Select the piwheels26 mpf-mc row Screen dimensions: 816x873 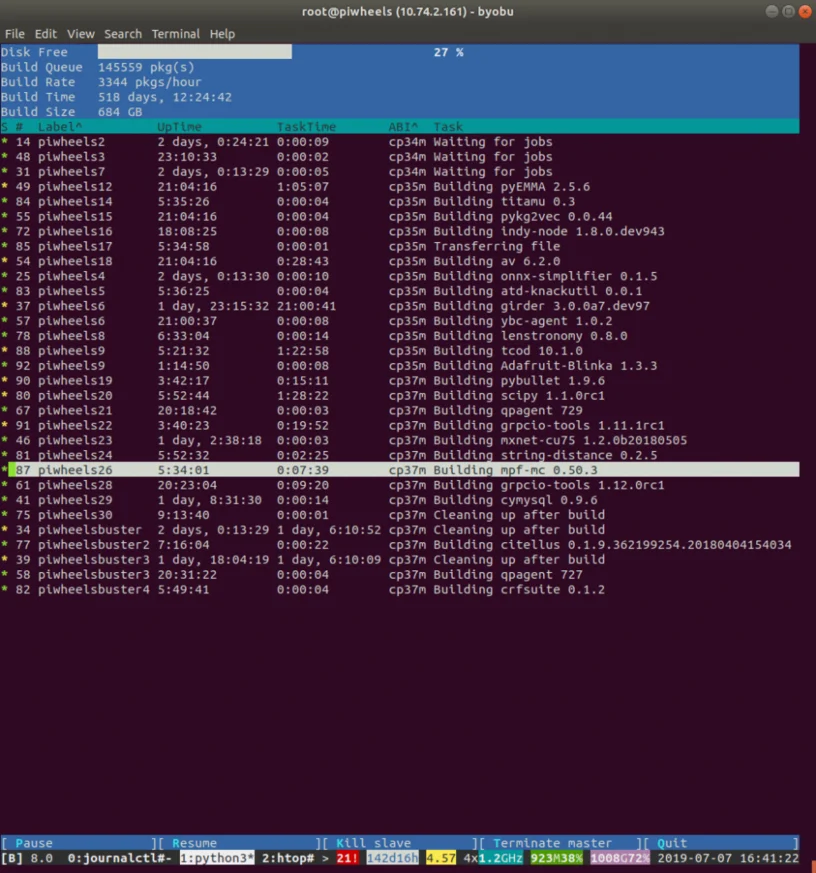(x=400, y=470)
